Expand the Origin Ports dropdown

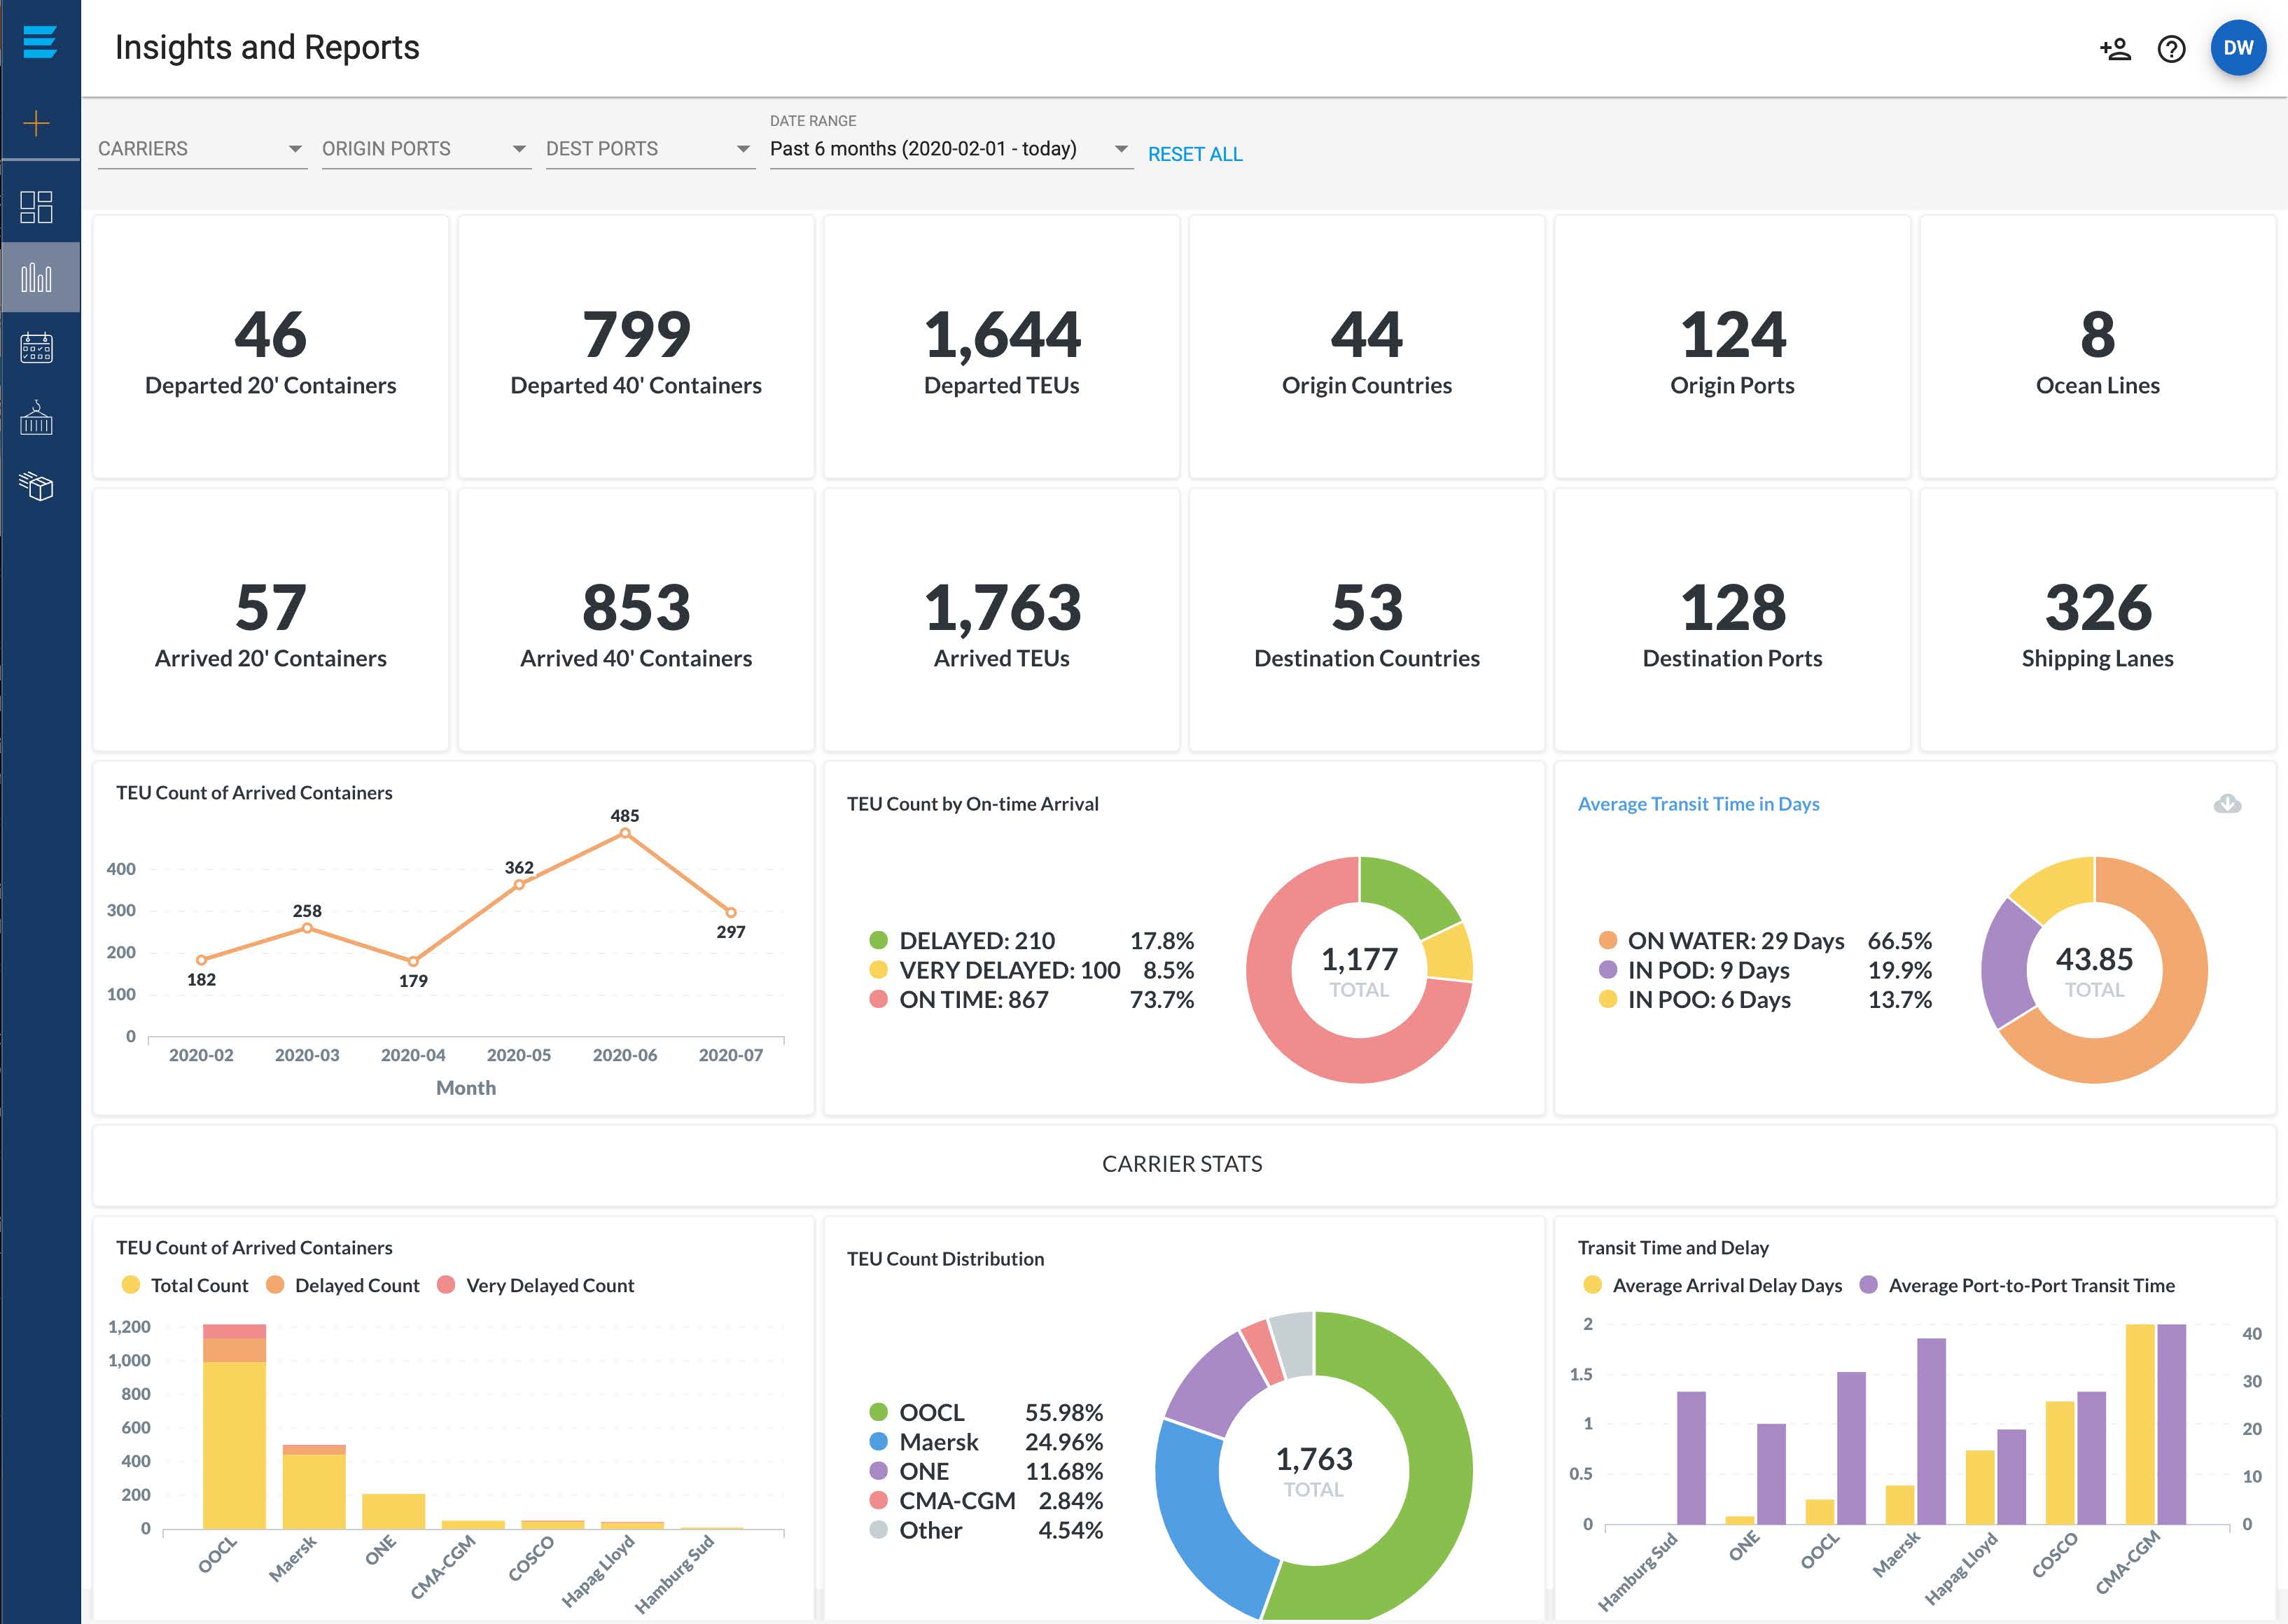tap(425, 149)
